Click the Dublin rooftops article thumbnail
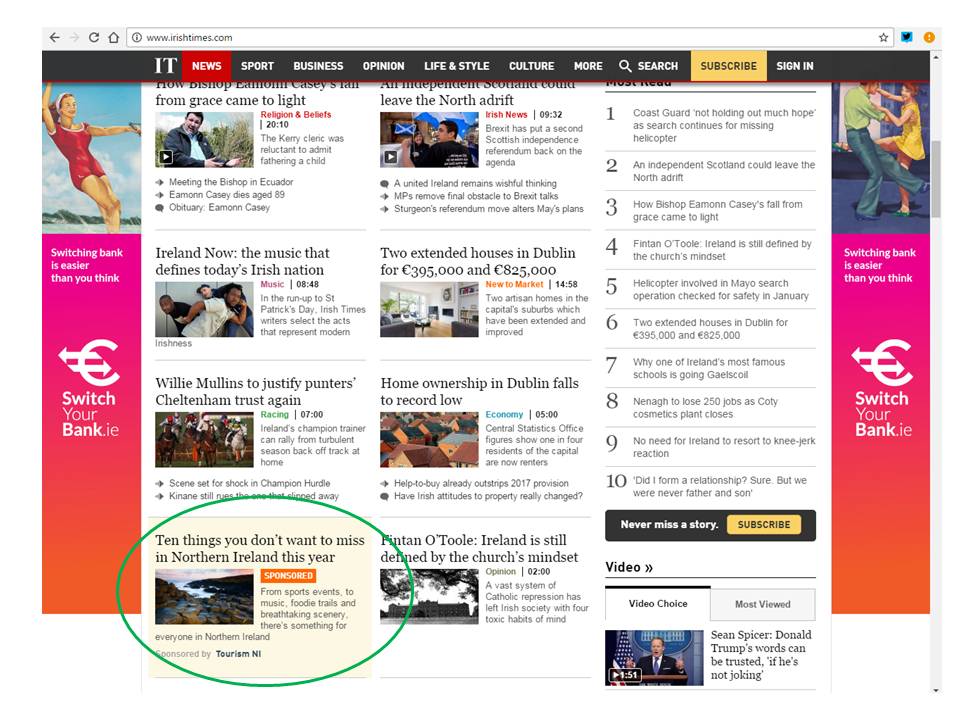This screenshot has width=960, height=720. [429, 440]
